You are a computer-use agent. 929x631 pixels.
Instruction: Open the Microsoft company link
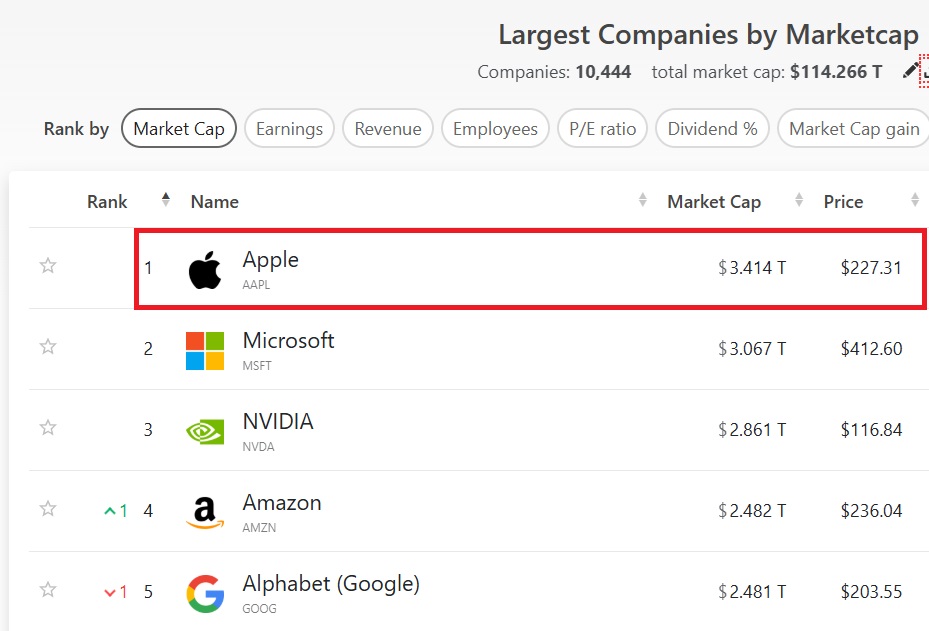(x=288, y=341)
